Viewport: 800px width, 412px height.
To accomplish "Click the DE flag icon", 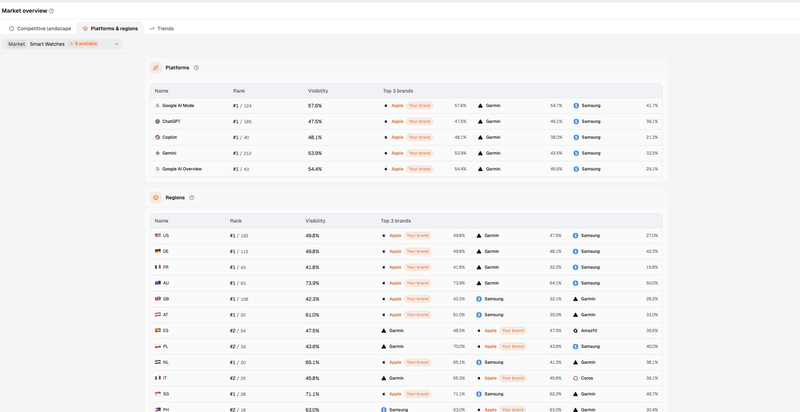I will click(x=158, y=251).
